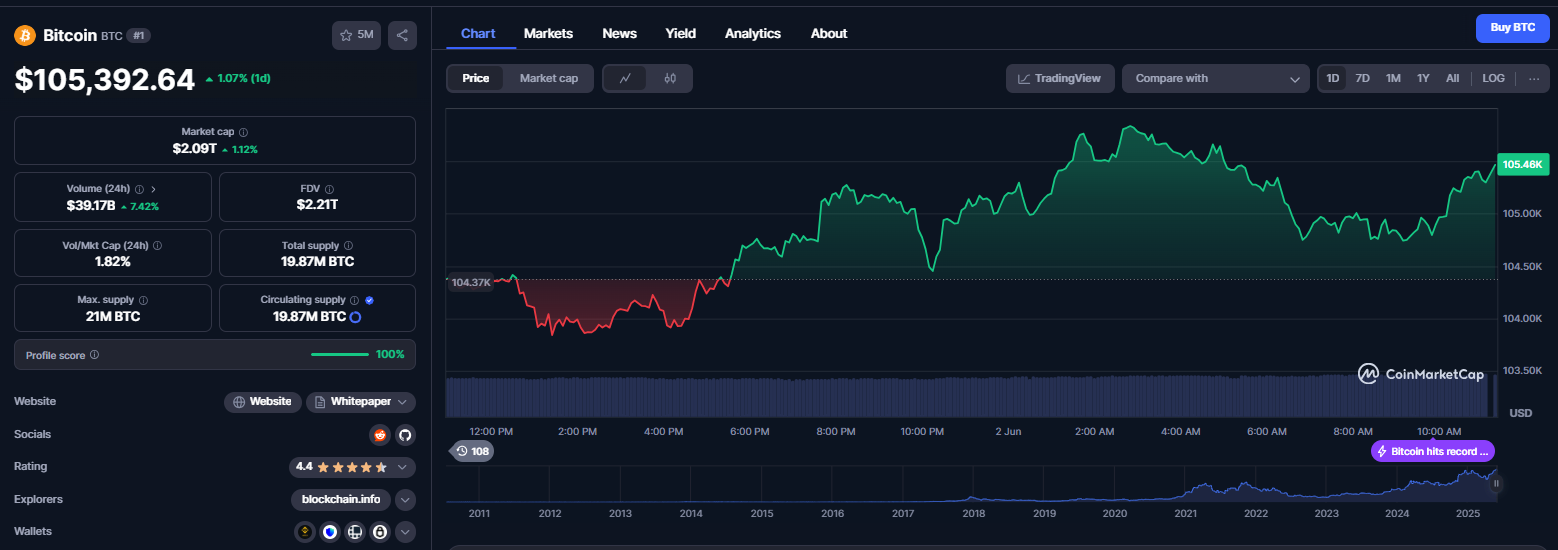Switch to the Markets tab
1558x550 pixels.
click(548, 33)
